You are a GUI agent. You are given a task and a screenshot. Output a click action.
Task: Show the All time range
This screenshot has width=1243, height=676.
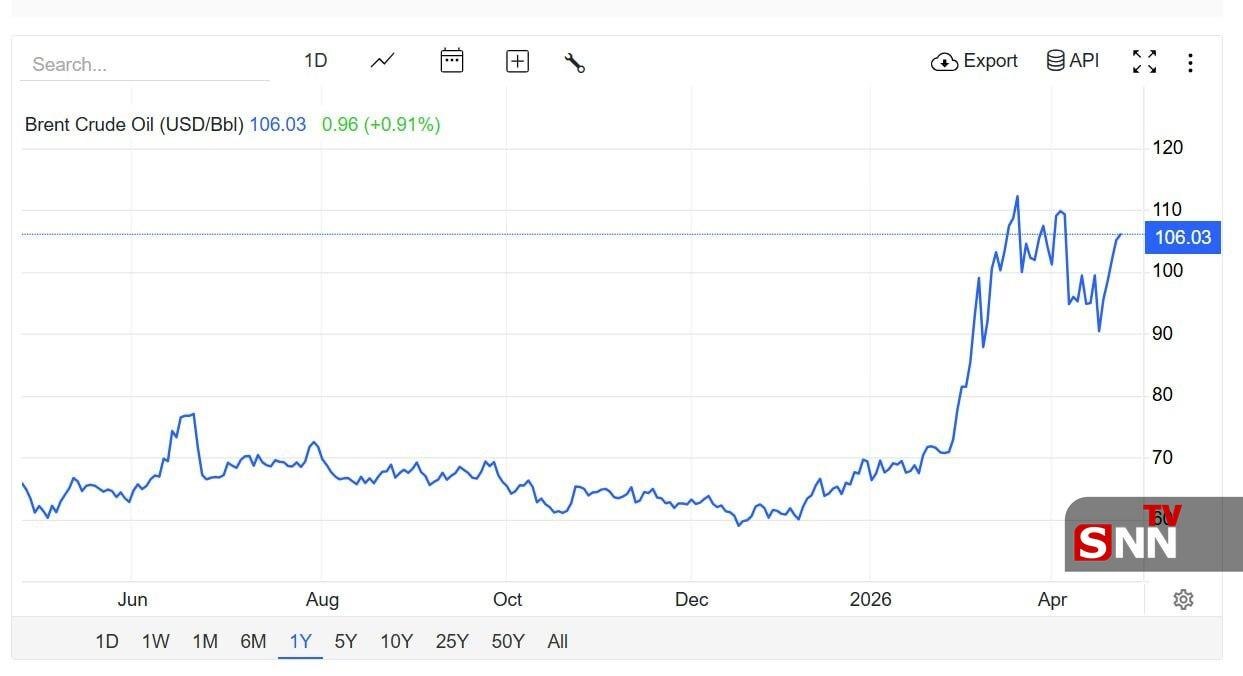pos(557,642)
